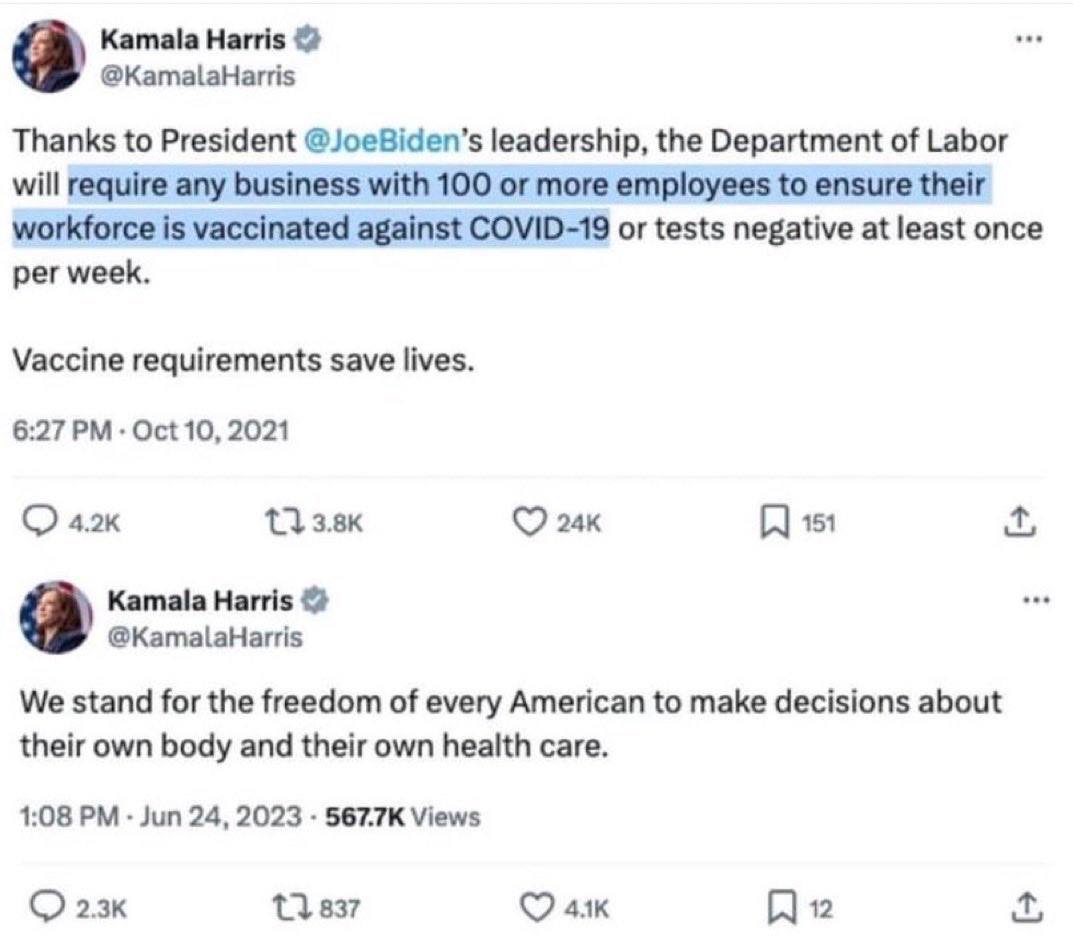The width and height of the screenshot is (1073, 944).
Task: Retweet the tweet with 837 reposts
Action: (x=285, y=907)
